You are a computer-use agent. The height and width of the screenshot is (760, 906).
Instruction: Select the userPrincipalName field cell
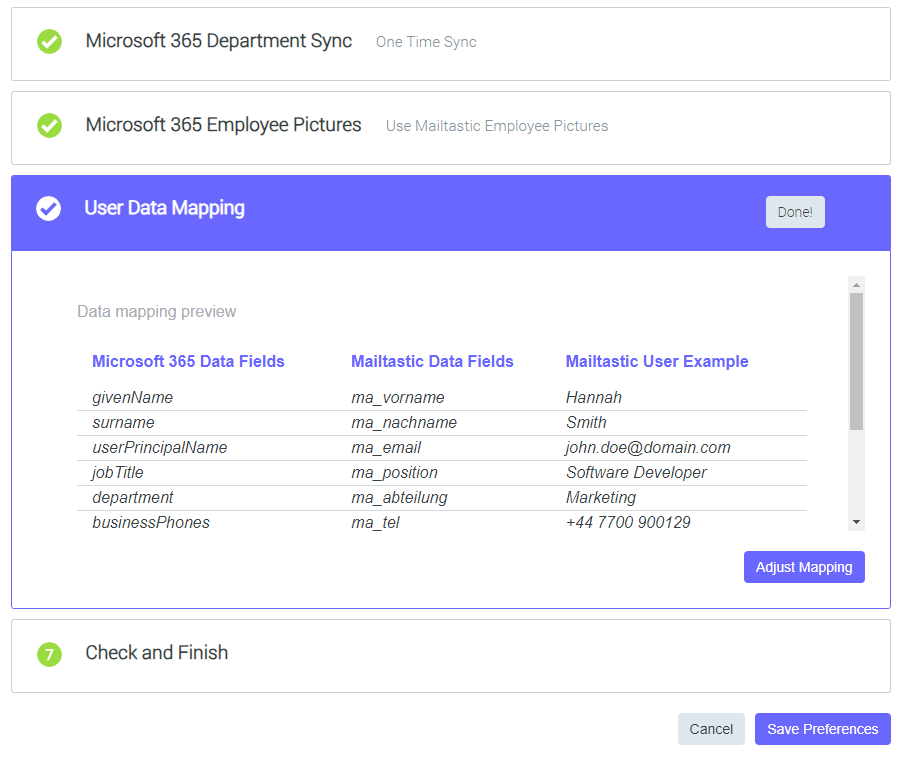pos(160,447)
